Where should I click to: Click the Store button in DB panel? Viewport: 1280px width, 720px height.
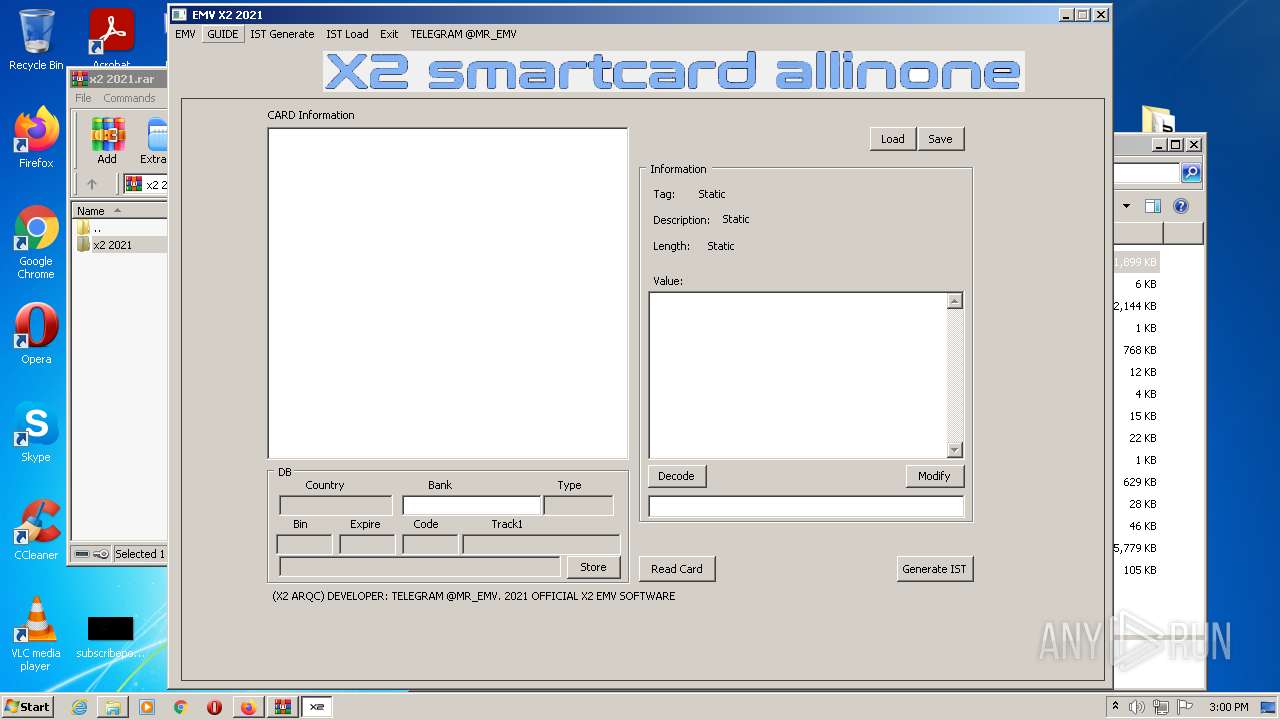[593, 567]
